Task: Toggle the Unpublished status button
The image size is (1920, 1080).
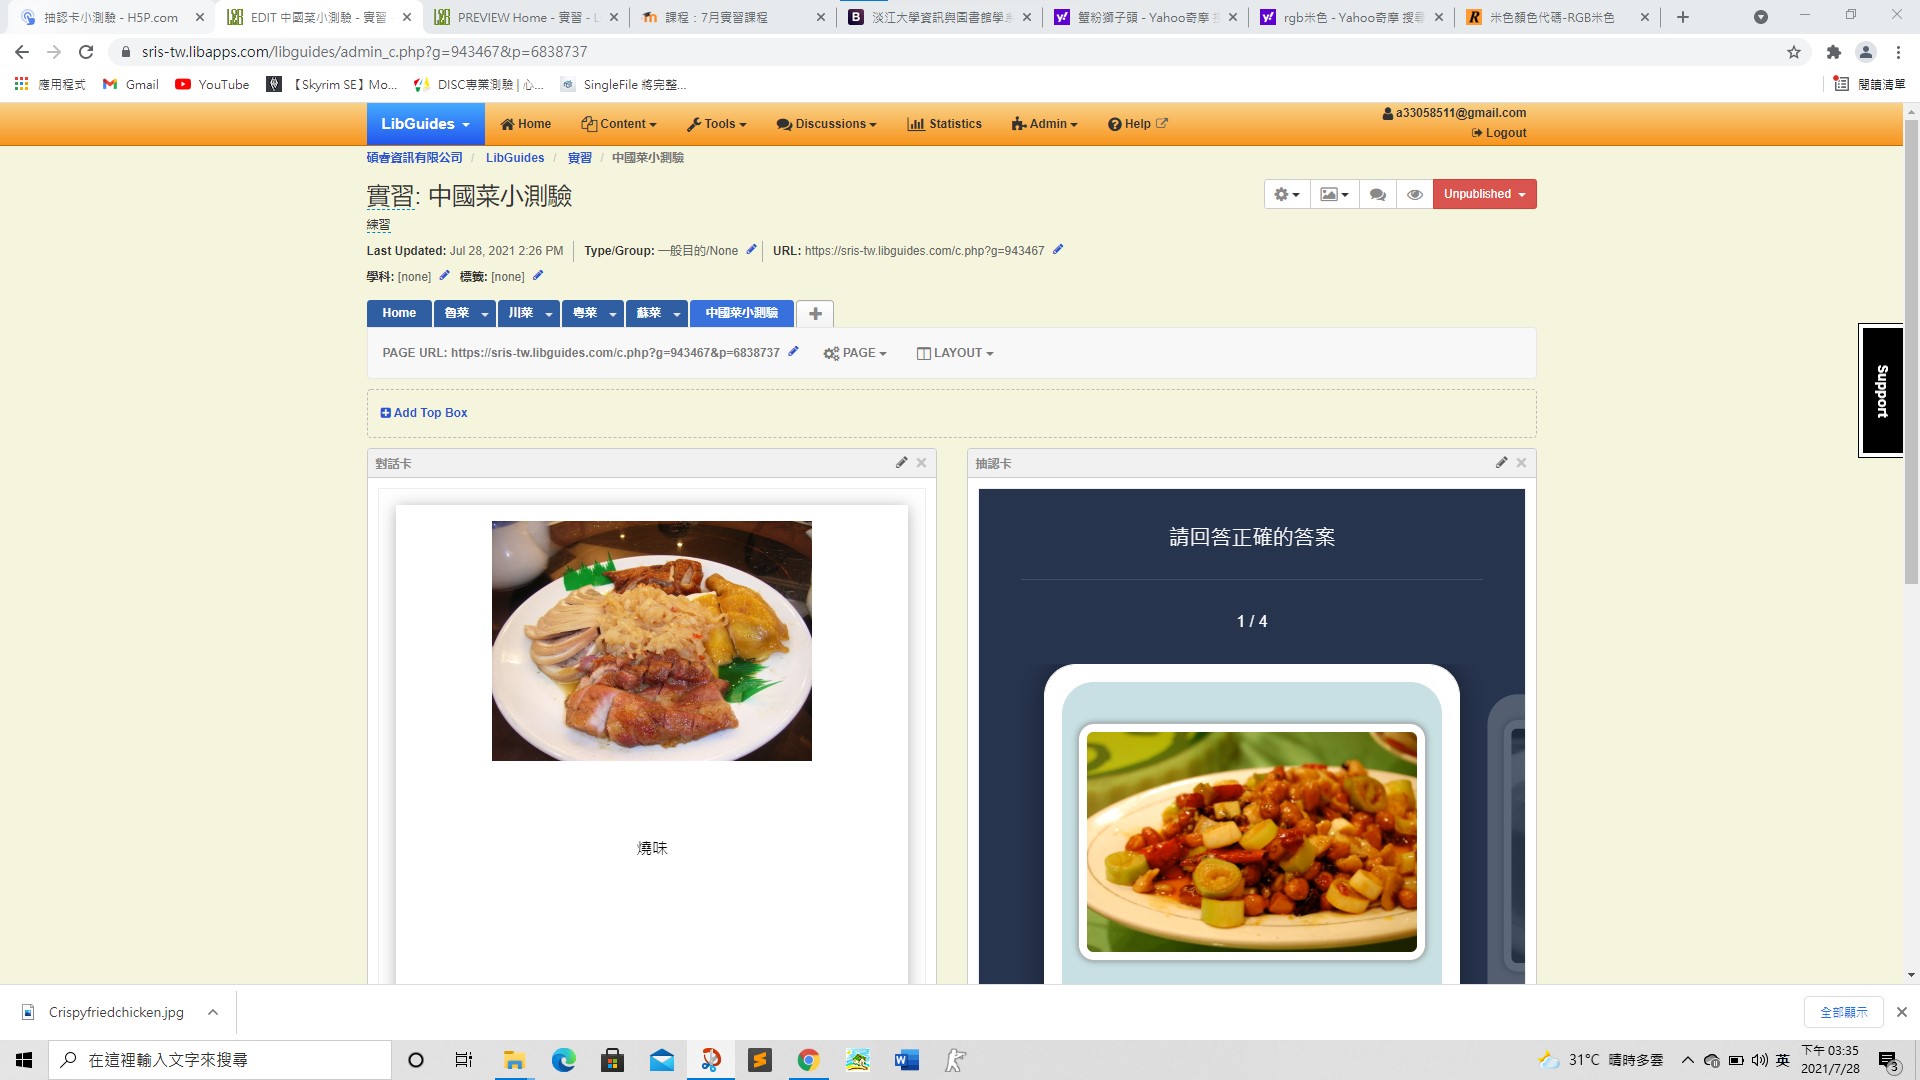Action: click(1484, 194)
